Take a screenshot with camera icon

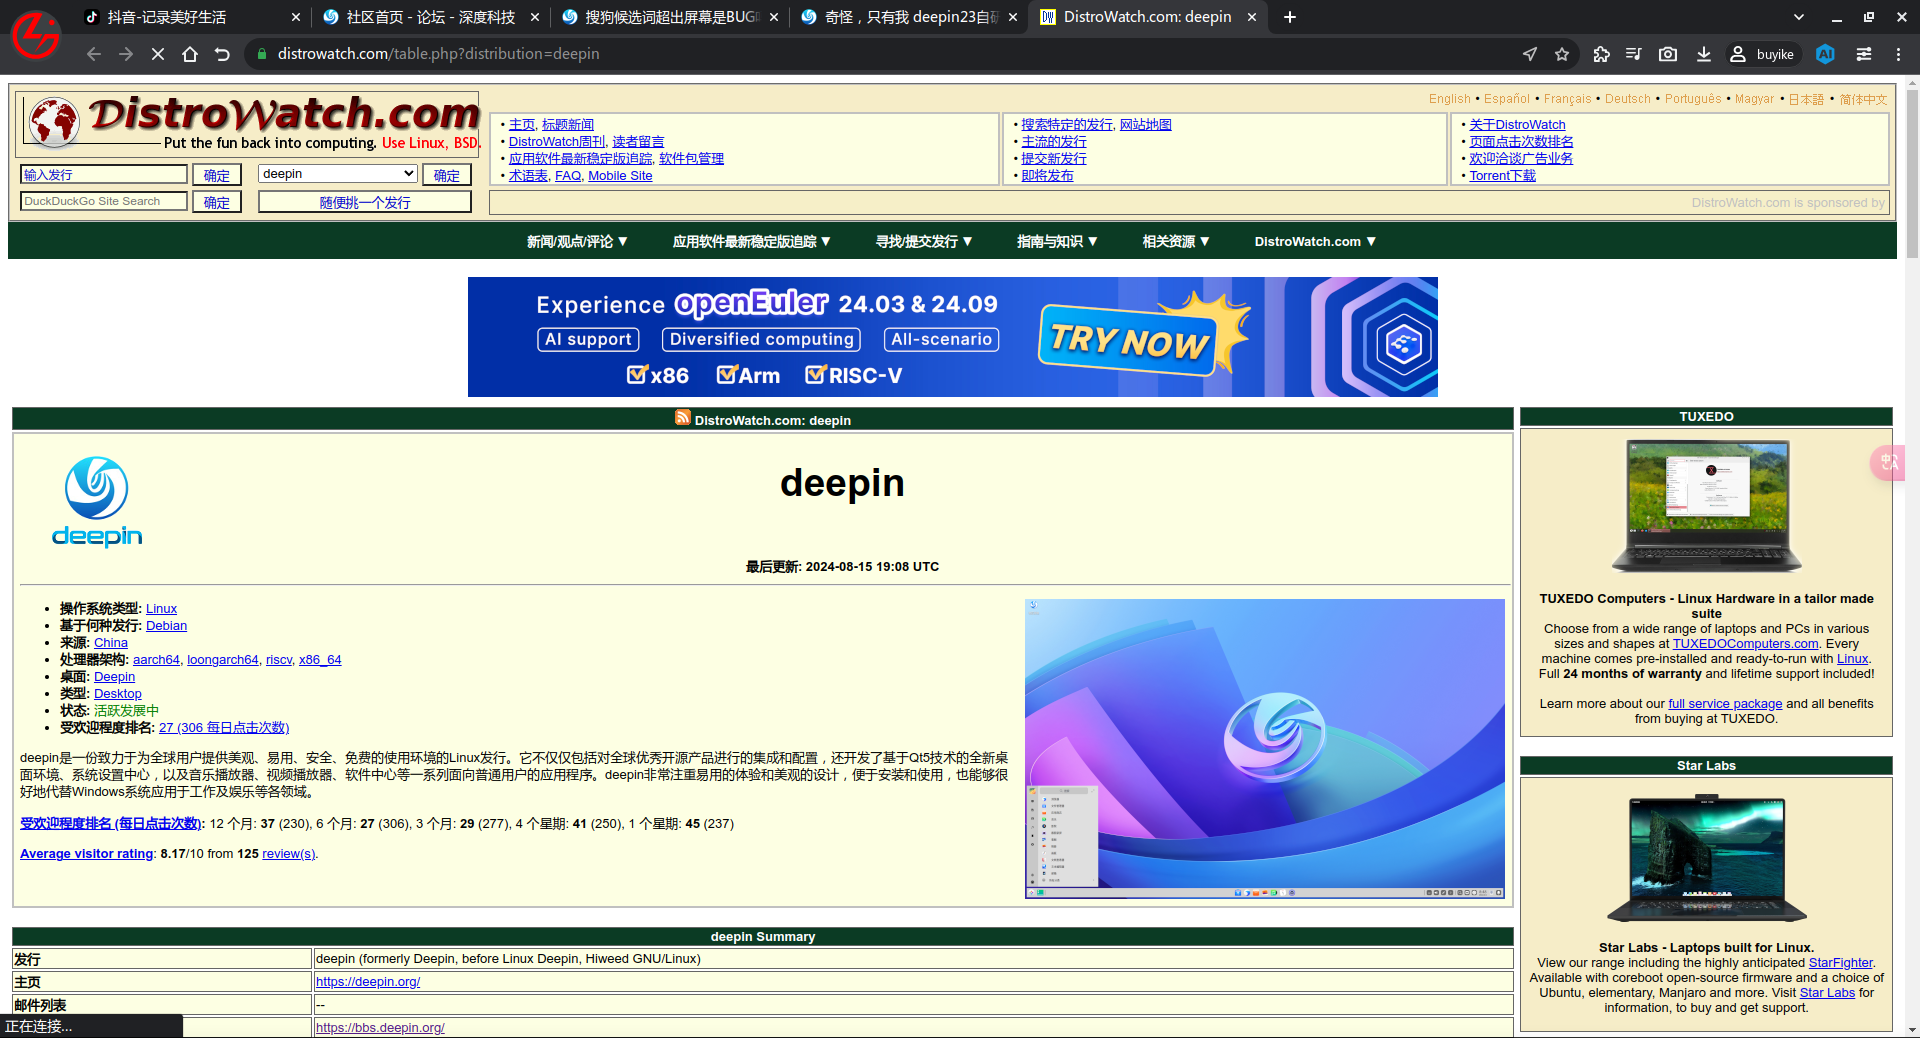1668,54
